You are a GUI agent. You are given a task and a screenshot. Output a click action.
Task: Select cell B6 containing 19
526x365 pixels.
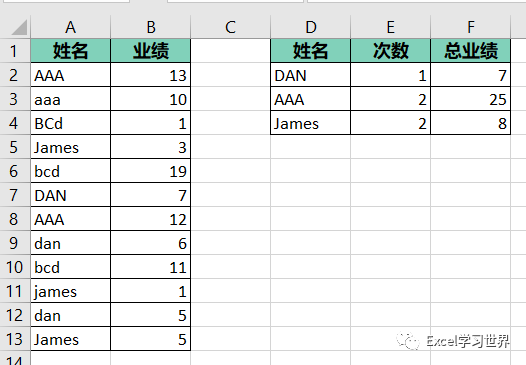tap(151, 171)
